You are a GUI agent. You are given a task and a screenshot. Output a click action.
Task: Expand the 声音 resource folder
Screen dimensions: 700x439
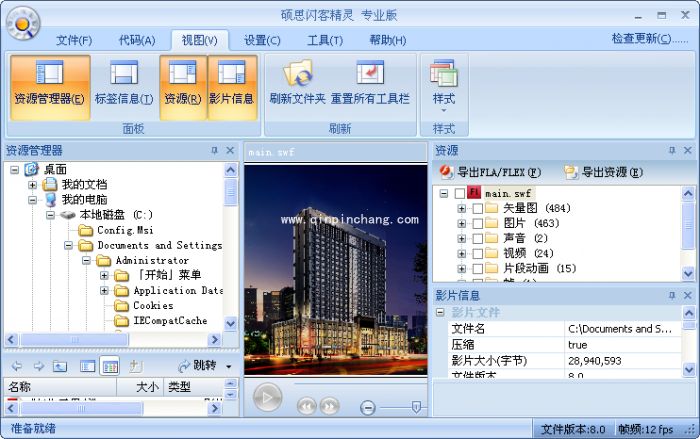pos(462,239)
